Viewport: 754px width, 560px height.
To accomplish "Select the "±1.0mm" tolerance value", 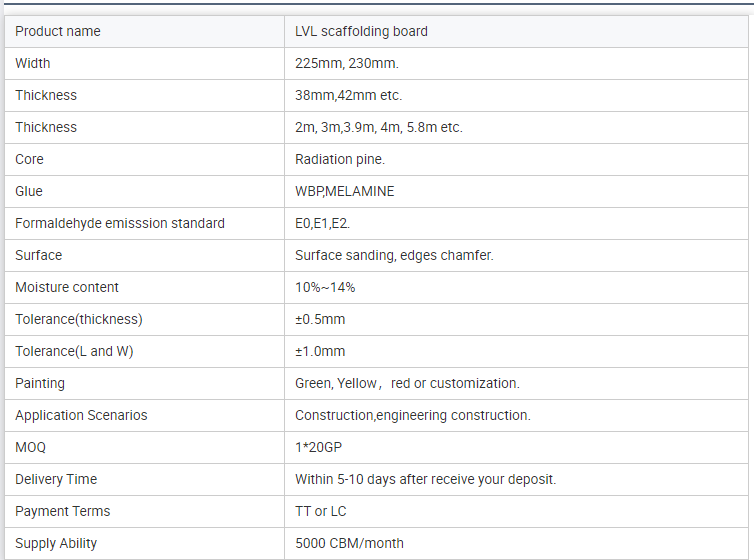I will [320, 351].
